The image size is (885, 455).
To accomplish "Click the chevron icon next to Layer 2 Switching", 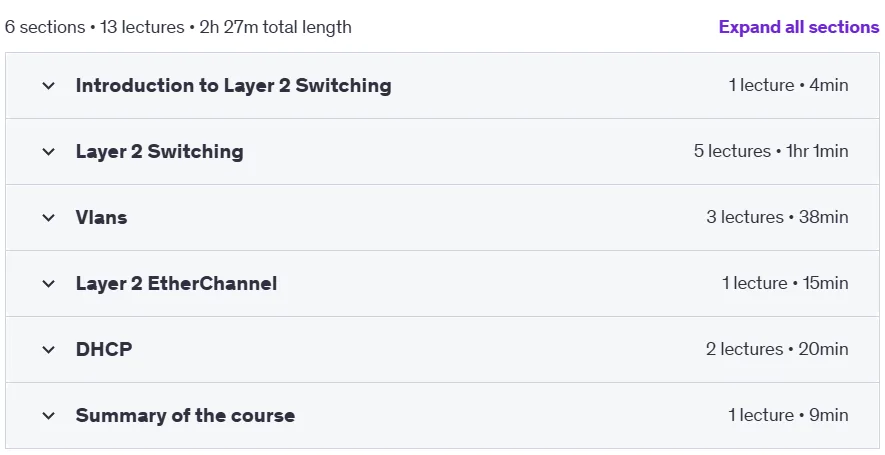I will [x=49, y=152].
